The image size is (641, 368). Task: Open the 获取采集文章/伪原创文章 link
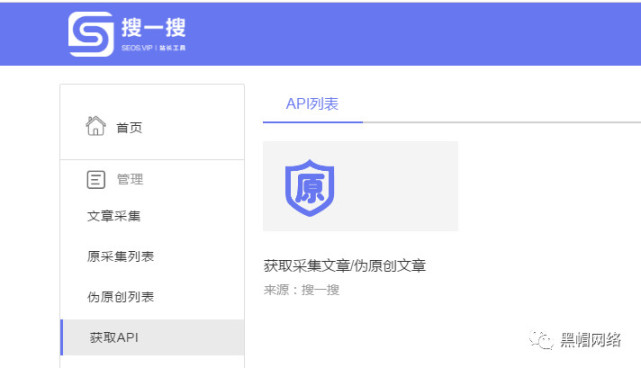(x=345, y=266)
